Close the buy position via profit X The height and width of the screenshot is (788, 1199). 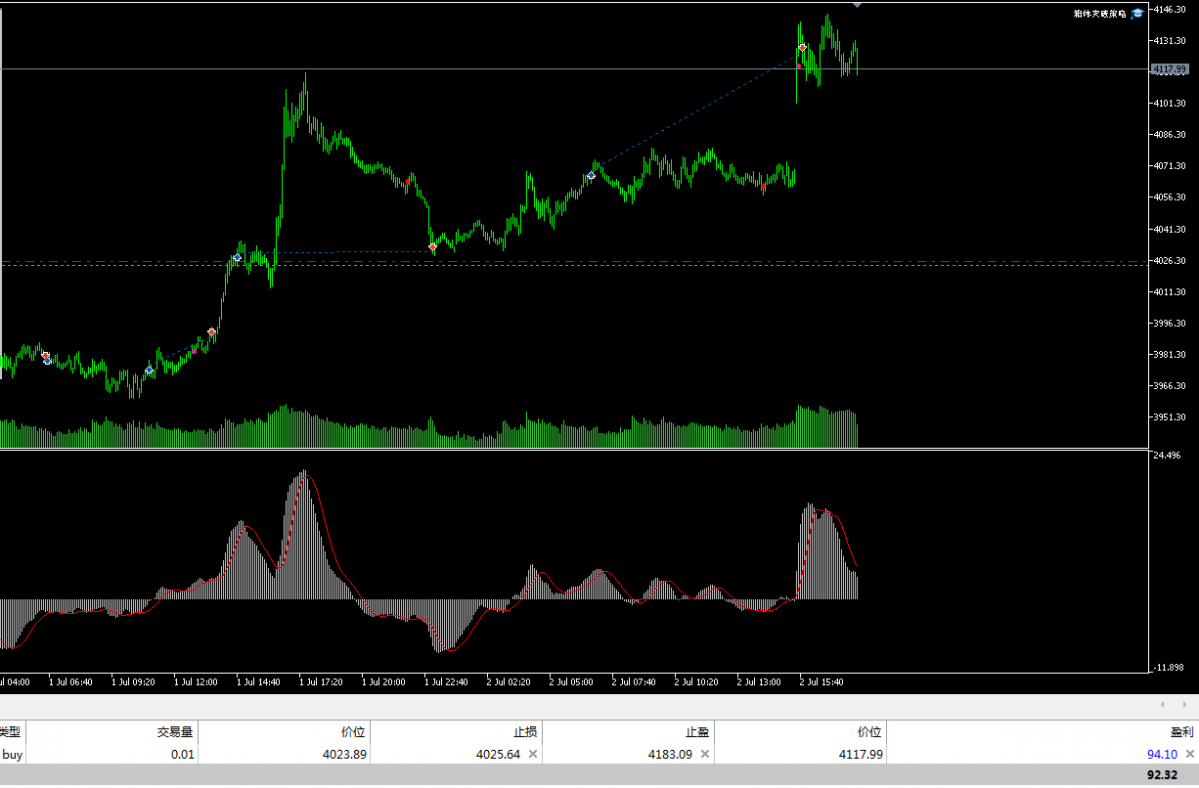(1190, 754)
